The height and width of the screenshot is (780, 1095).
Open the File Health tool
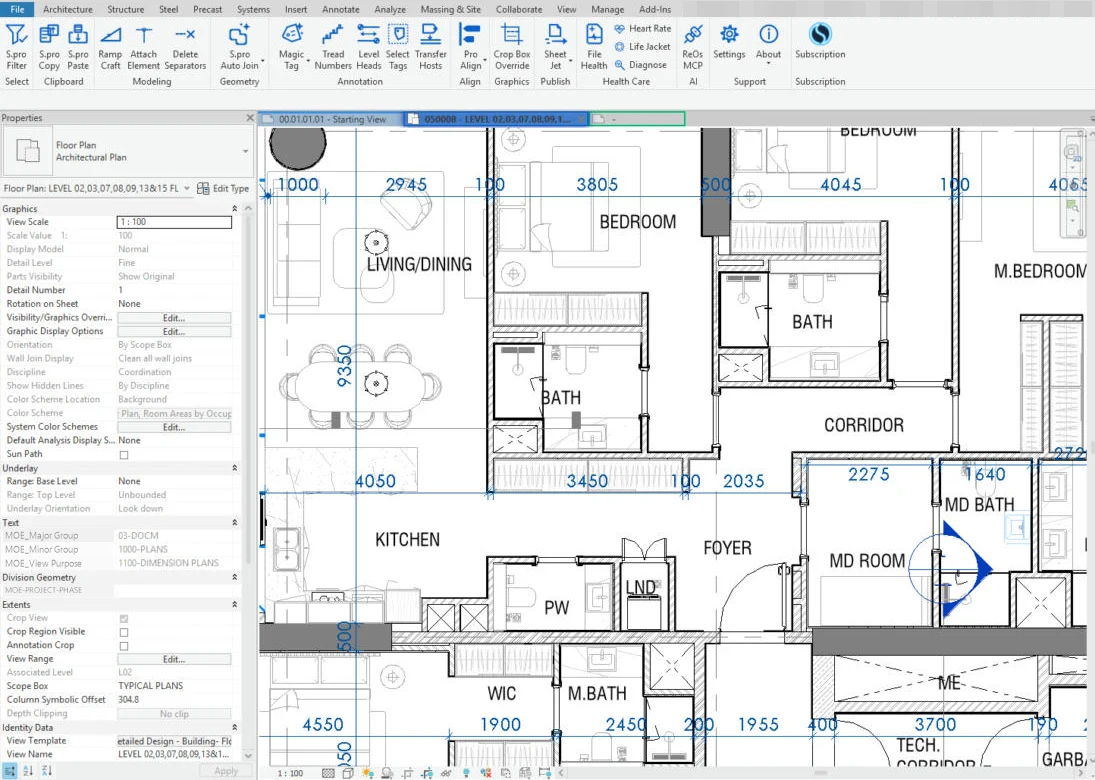(594, 47)
